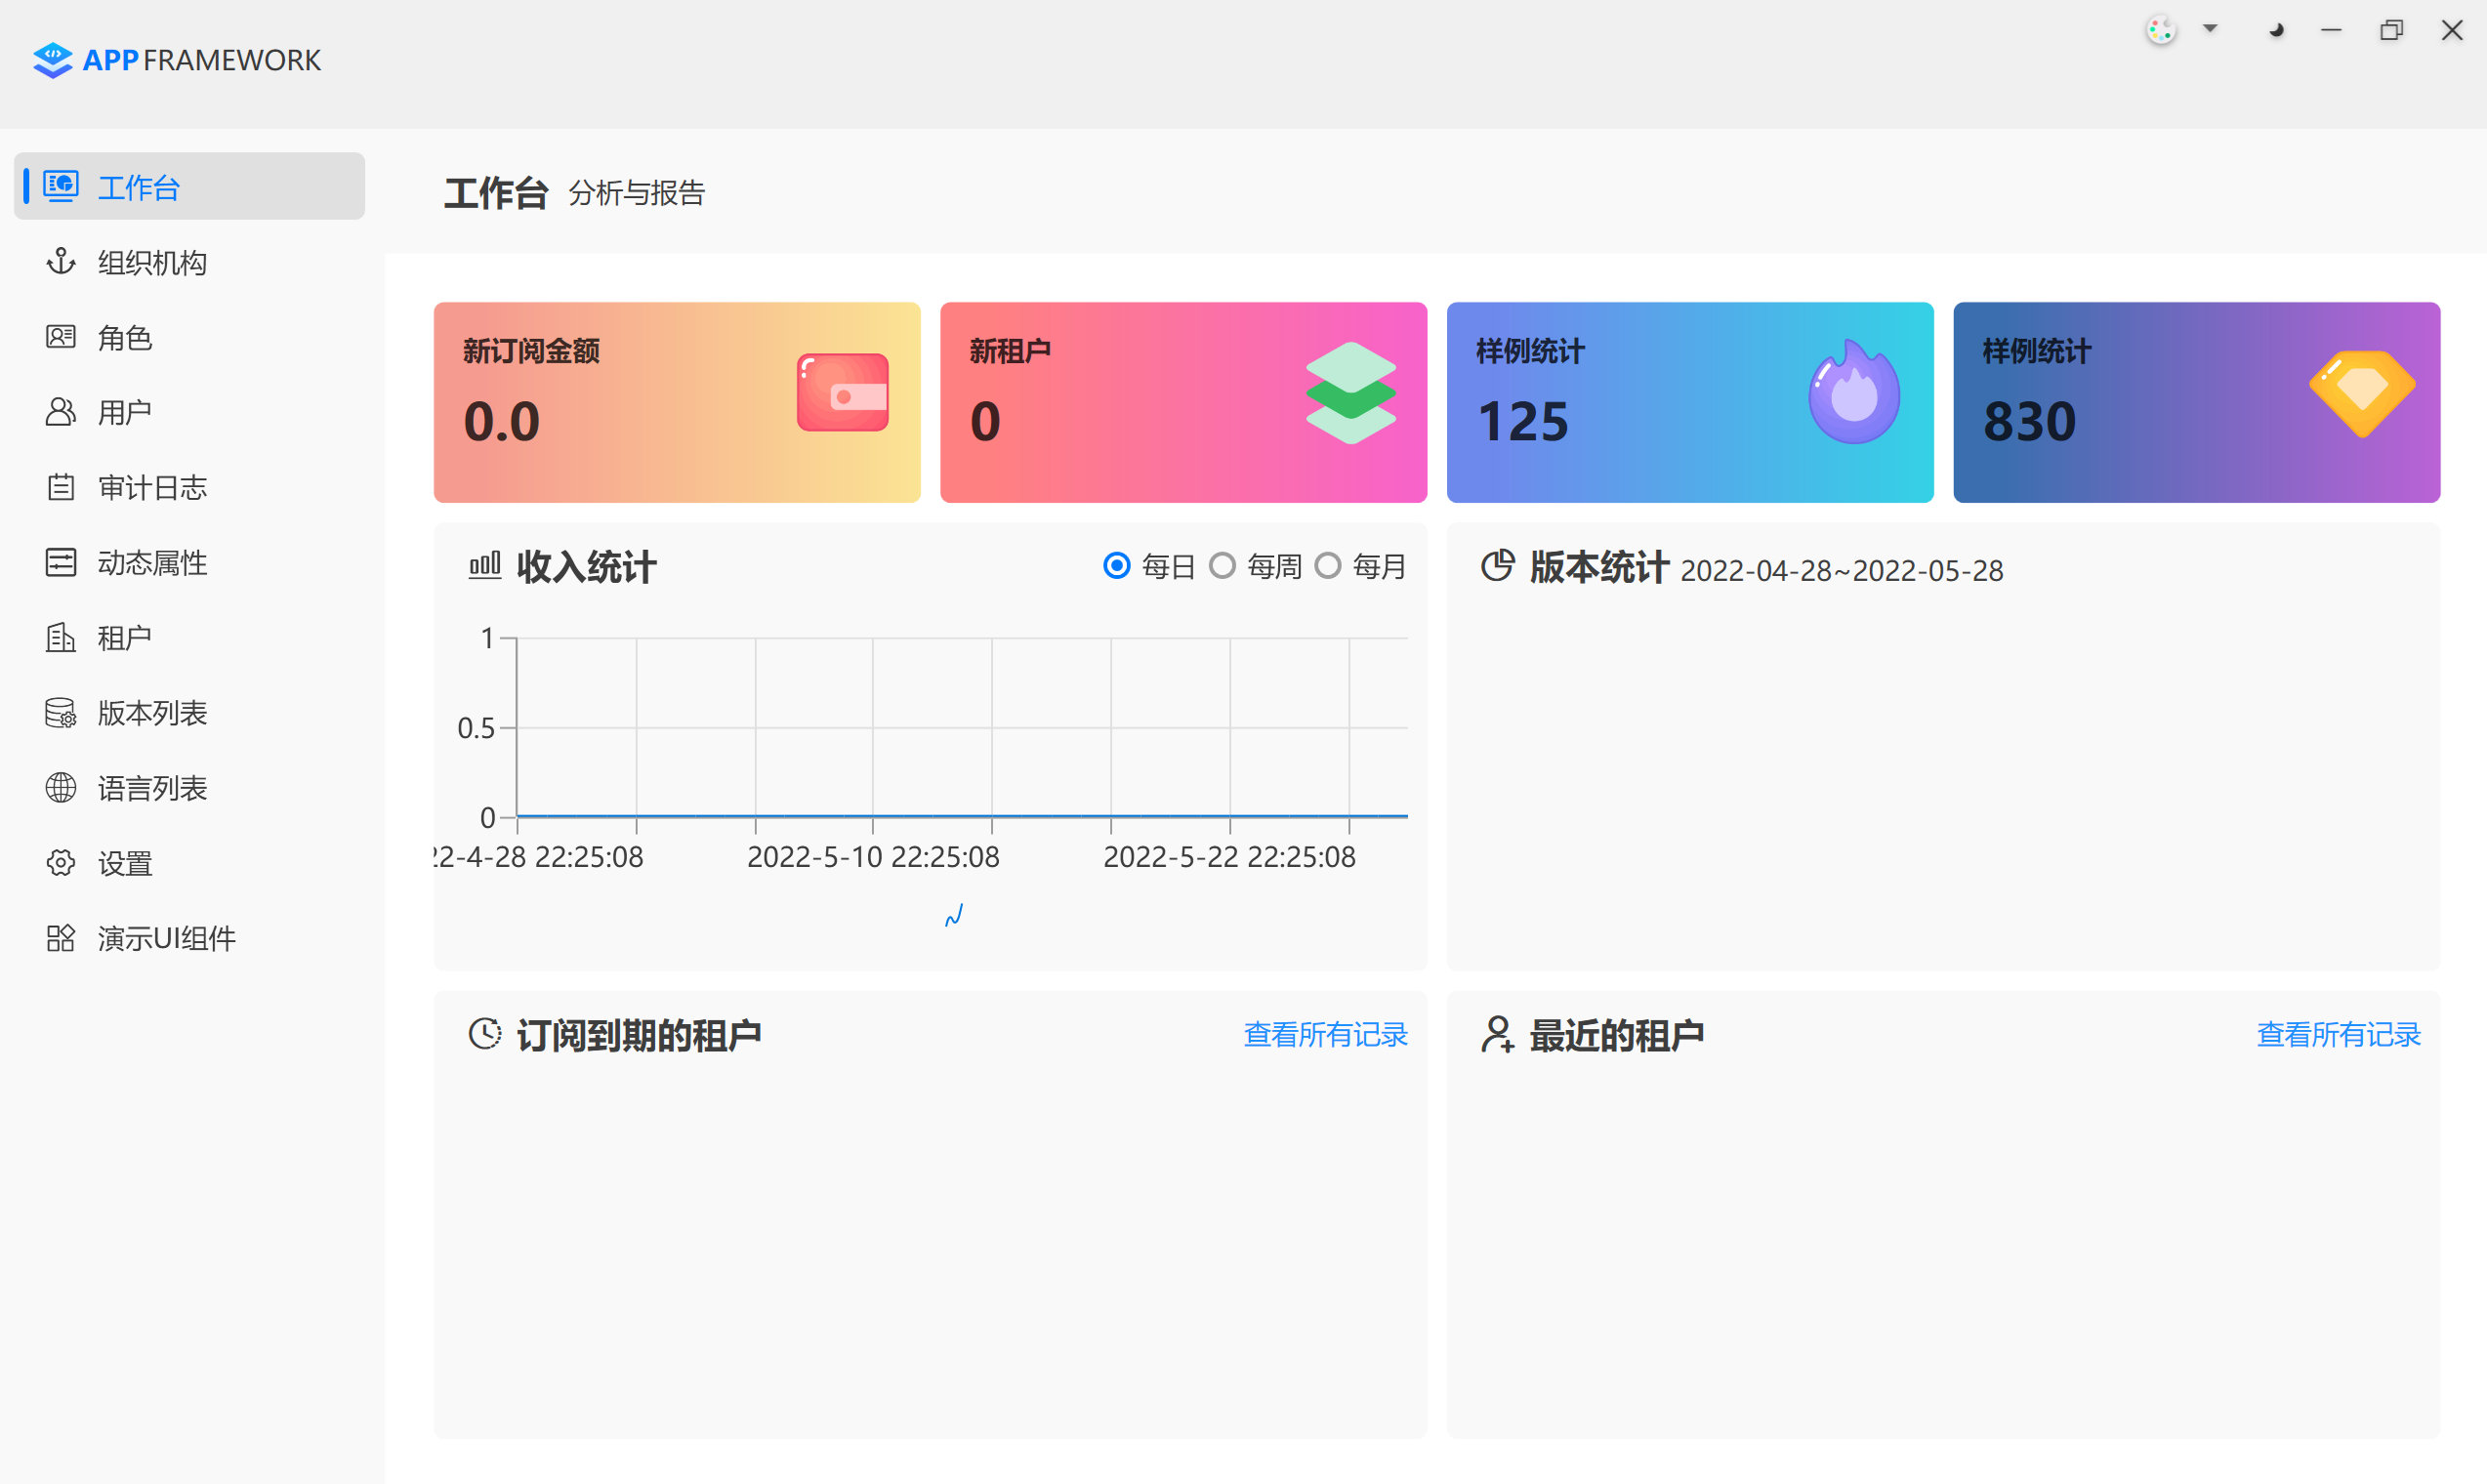Click the 版本列表 database icon

click(61, 713)
